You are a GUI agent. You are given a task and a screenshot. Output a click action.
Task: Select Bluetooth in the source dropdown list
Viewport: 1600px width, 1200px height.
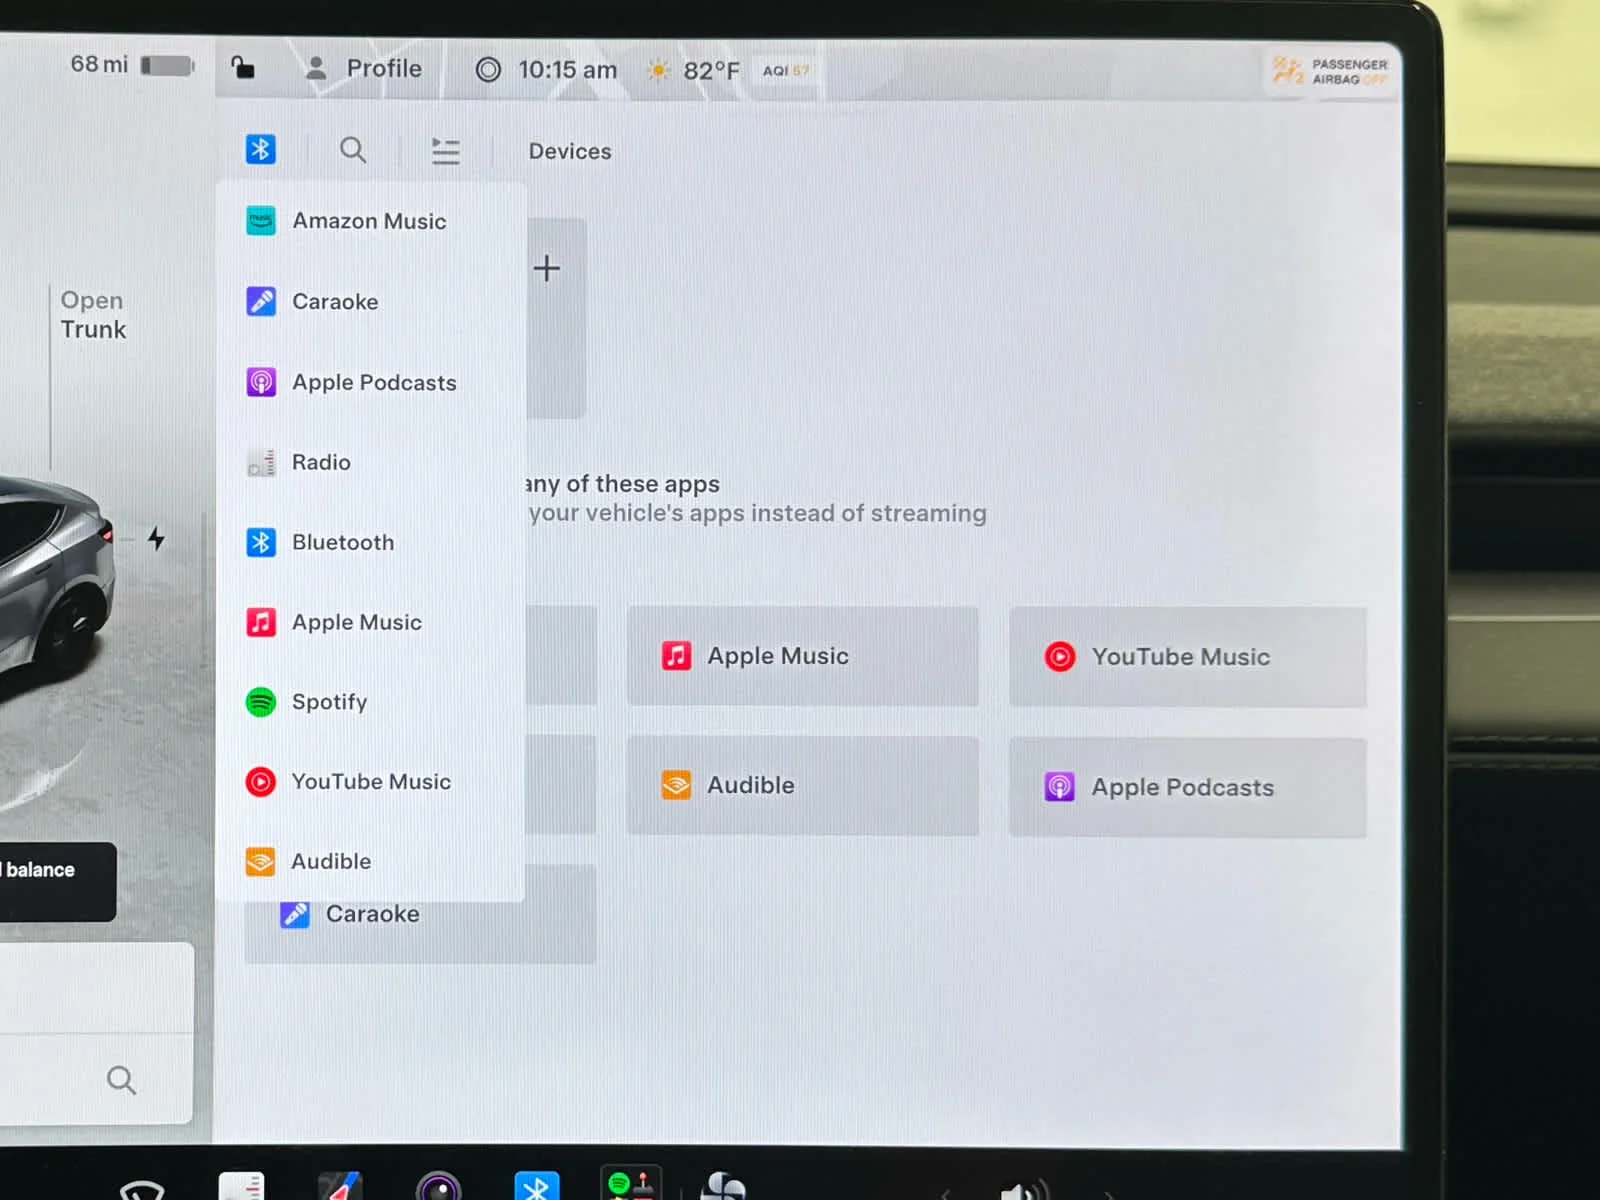coord(370,542)
